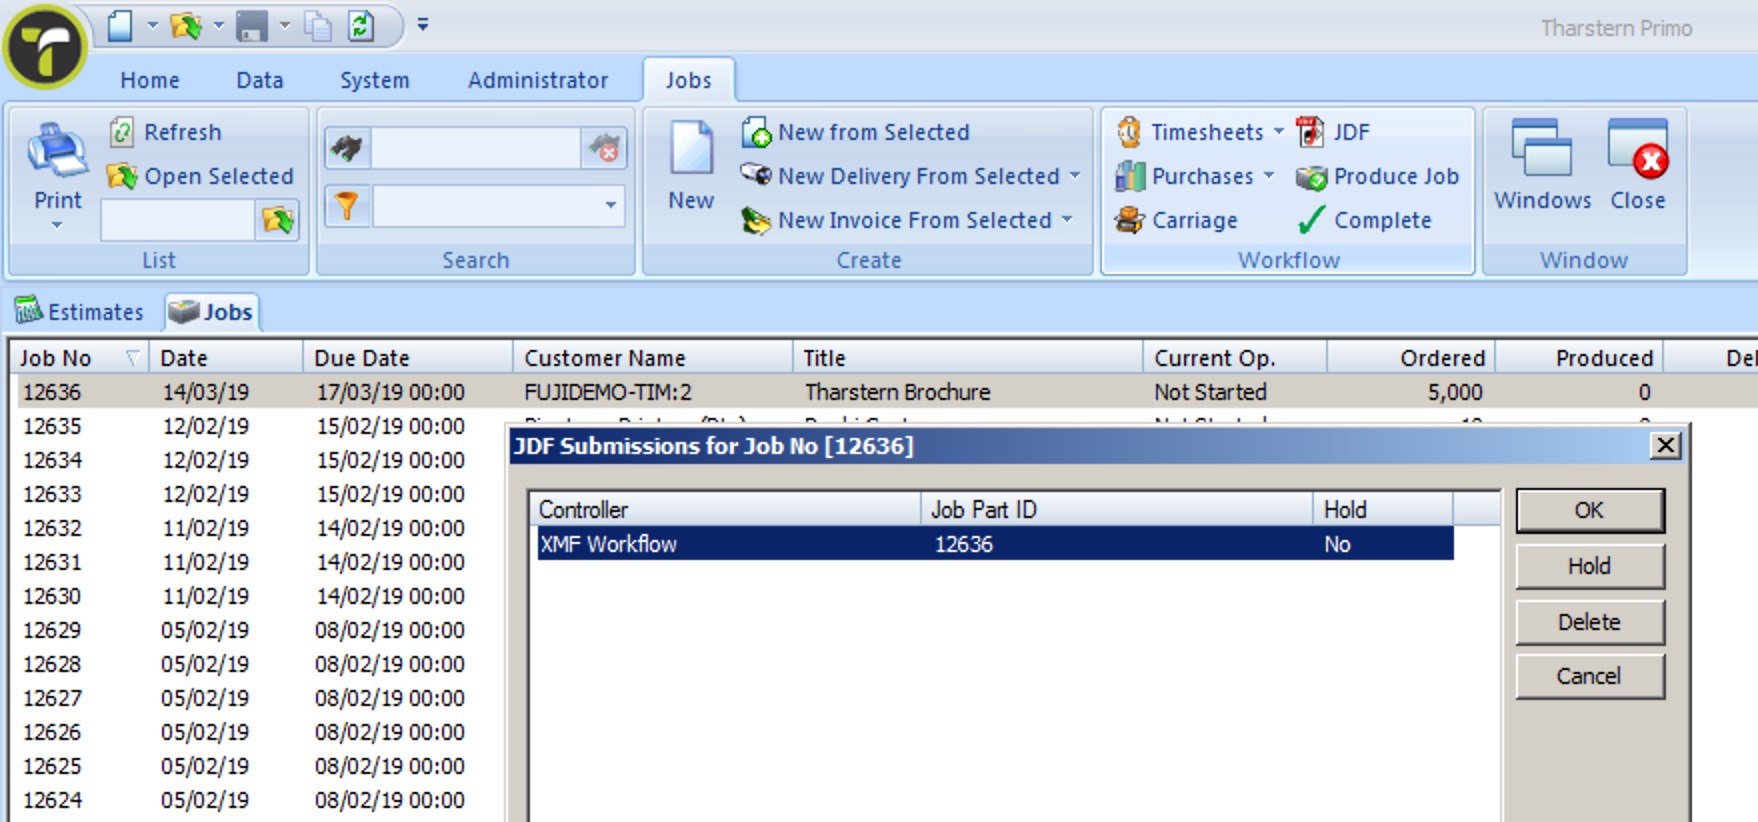Image resolution: width=1758 pixels, height=822 pixels.
Task: Expand the Timesheets dropdown arrow
Action: 1278,132
